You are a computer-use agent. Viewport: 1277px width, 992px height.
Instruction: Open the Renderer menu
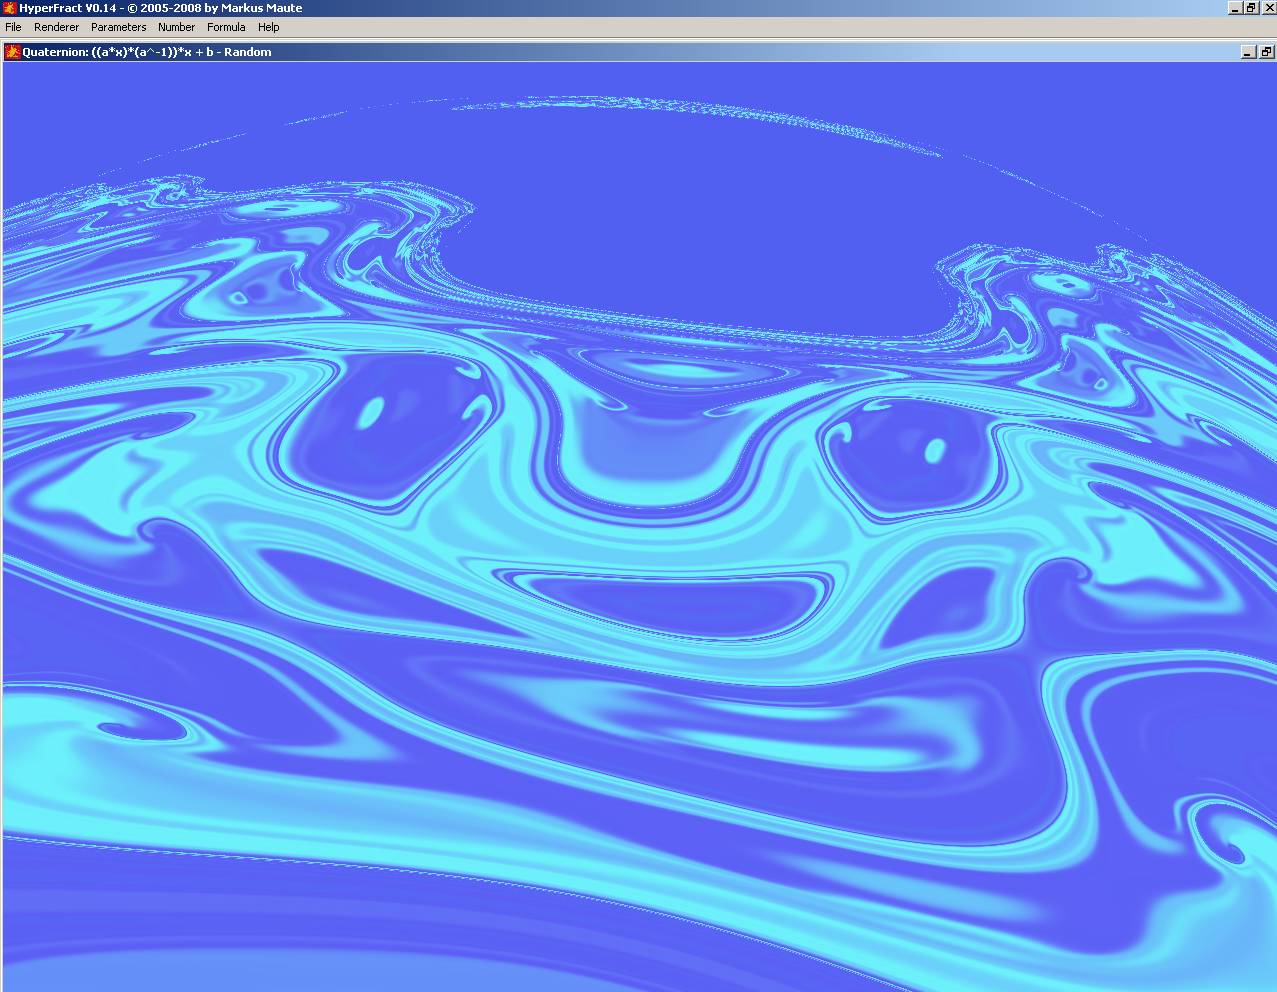56,27
